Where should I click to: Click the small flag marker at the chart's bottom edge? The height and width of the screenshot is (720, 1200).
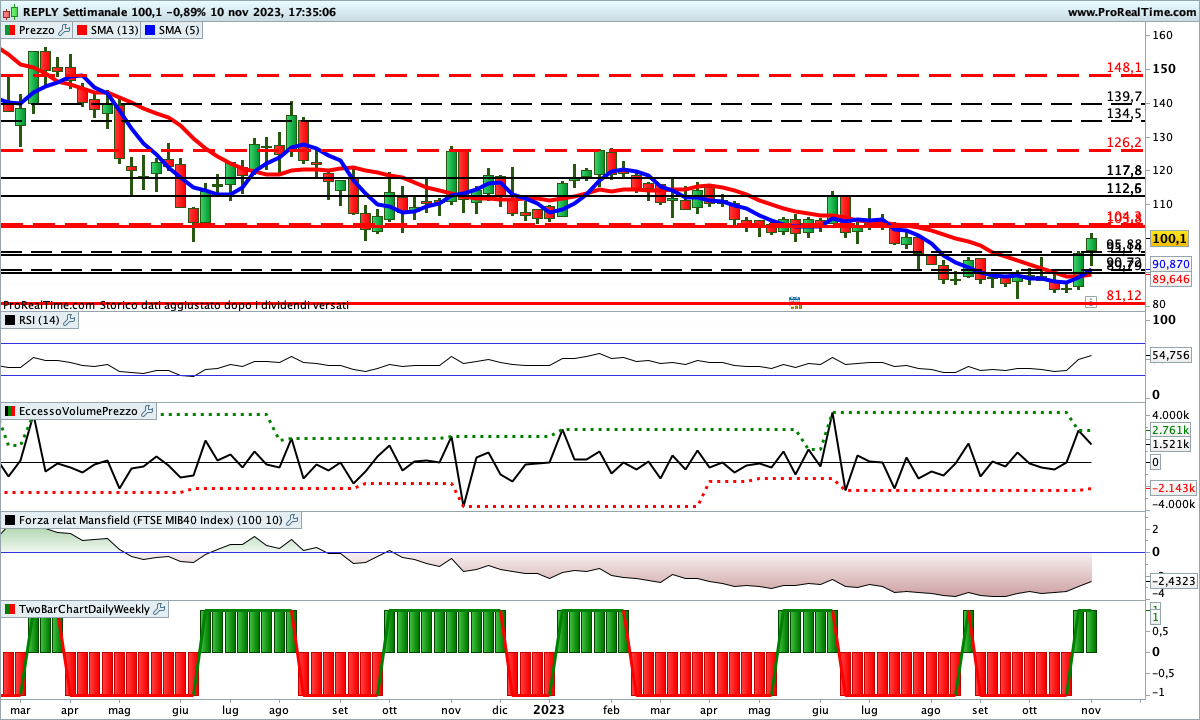click(x=795, y=301)
